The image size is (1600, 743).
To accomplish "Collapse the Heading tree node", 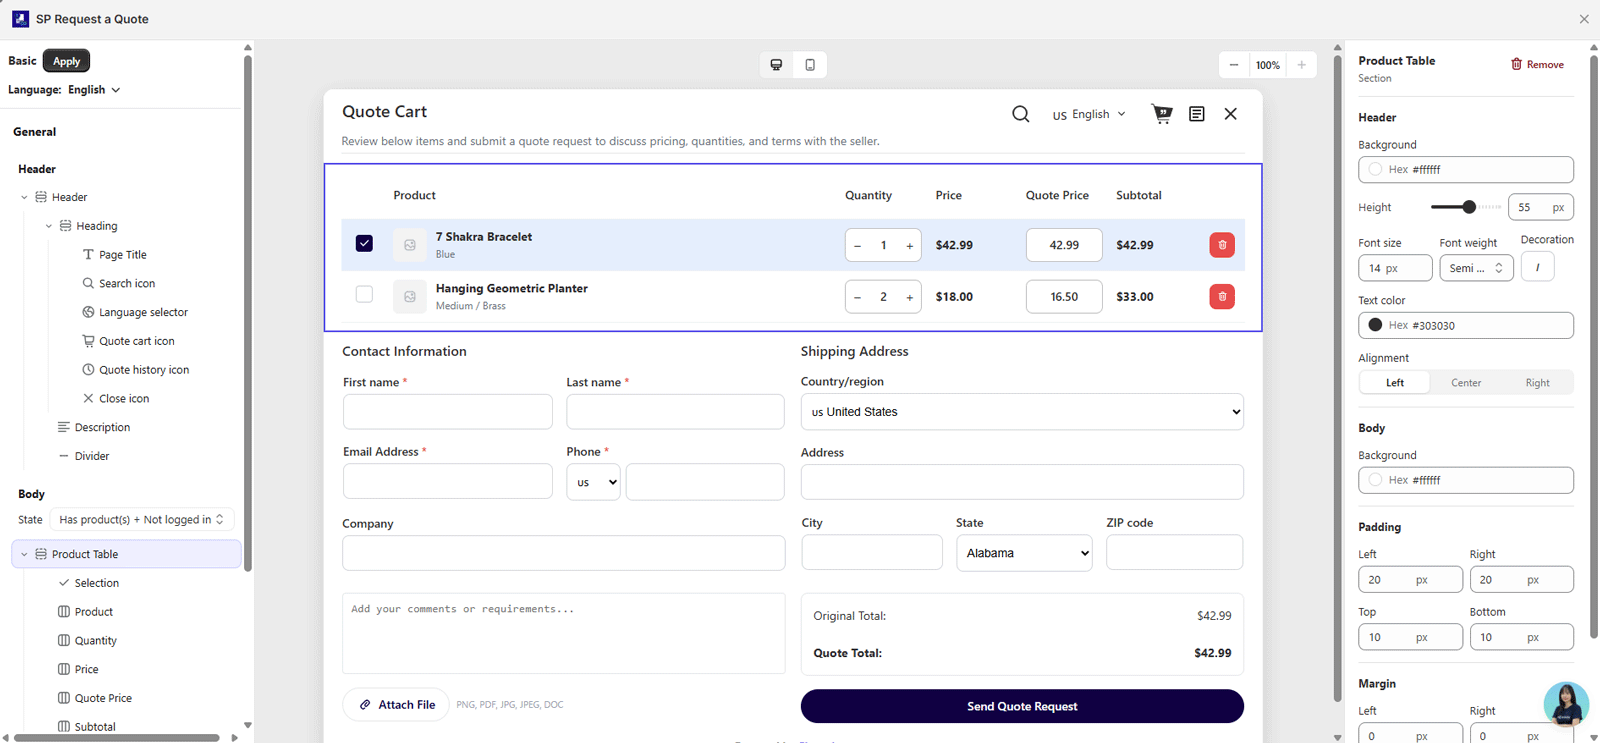I will [48, 226].
